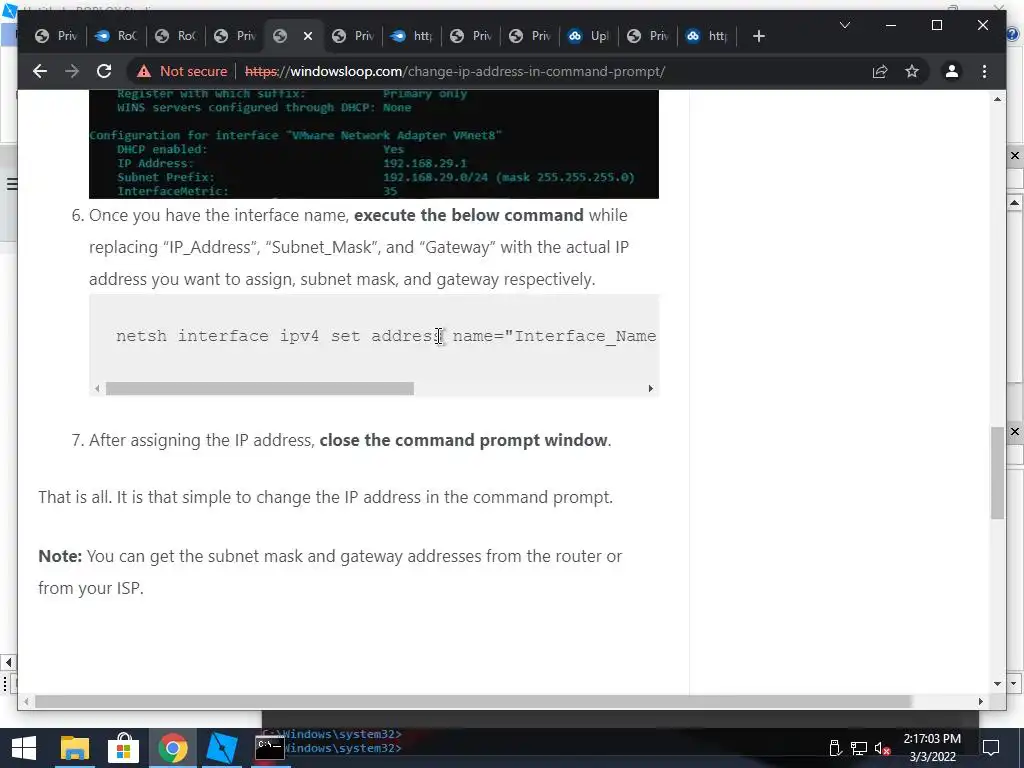Click the USB safely remove tray icon
The image size is (1024, 768).
click(835, 748)
